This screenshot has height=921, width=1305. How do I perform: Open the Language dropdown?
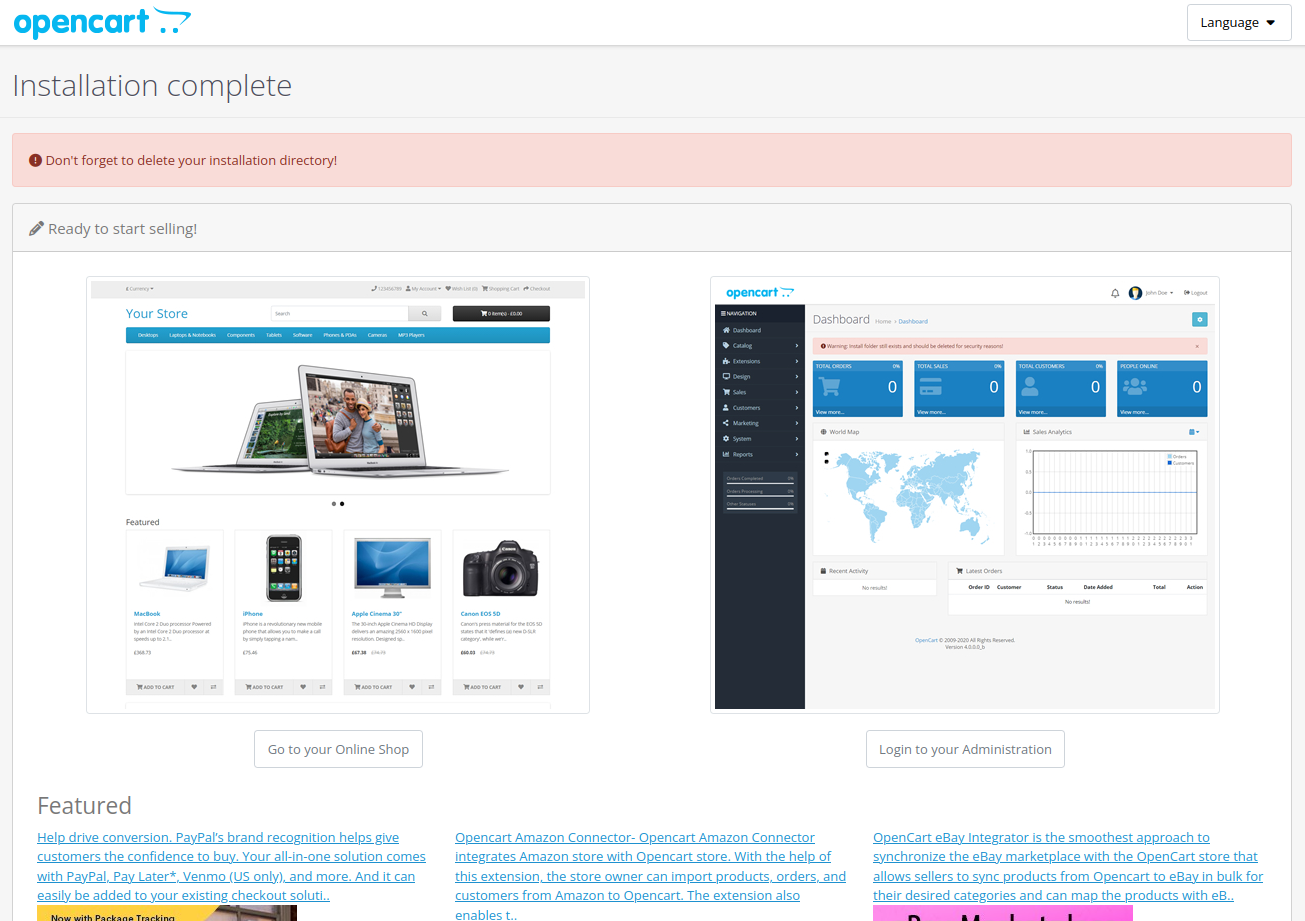(1238, 22)
